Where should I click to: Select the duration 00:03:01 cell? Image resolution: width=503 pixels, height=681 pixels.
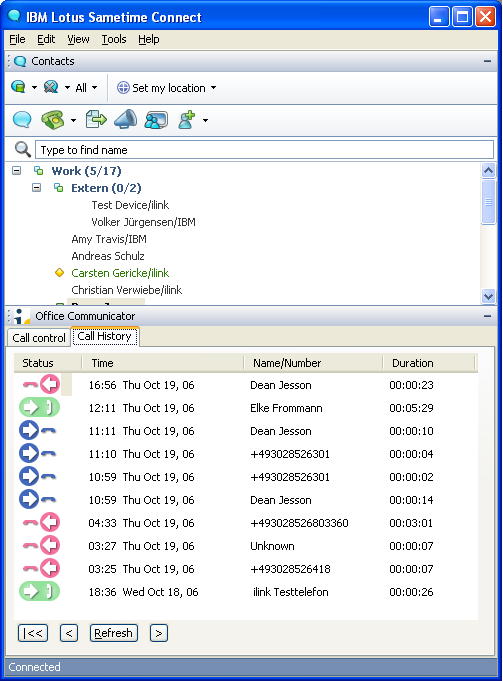[411, 523]
